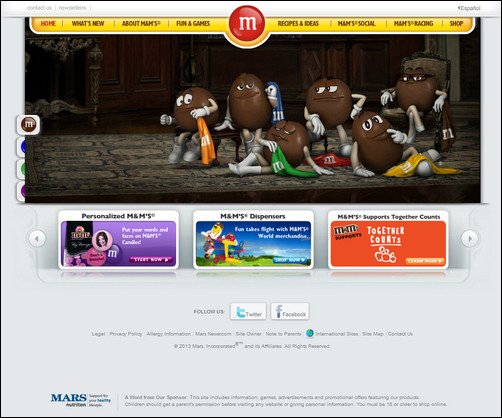Open the Mars Nutrition logo
This screenshot has height=418, width=502.
click(x=81, y=400)
